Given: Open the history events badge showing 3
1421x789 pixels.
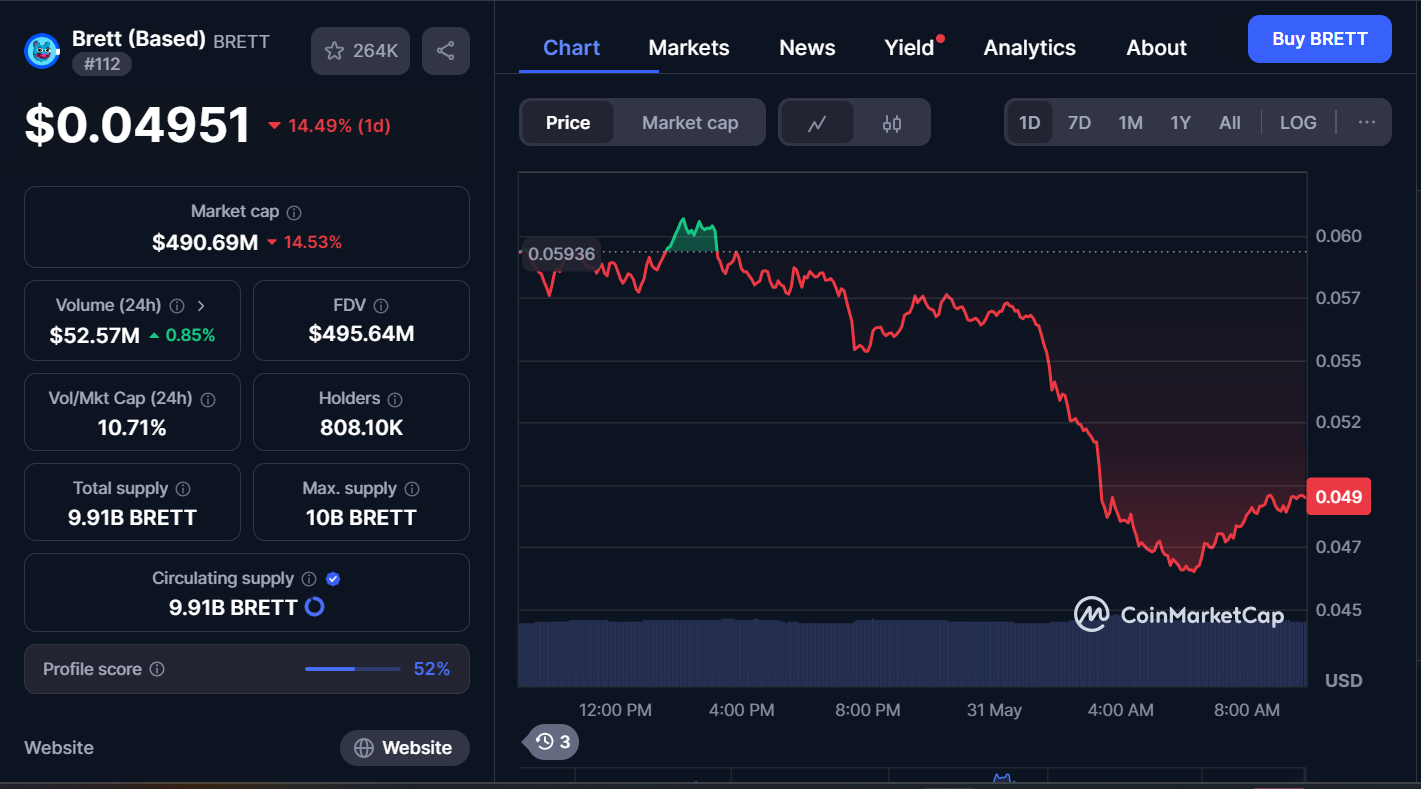Looking at the screenshot, I should [x=552, y=741].
